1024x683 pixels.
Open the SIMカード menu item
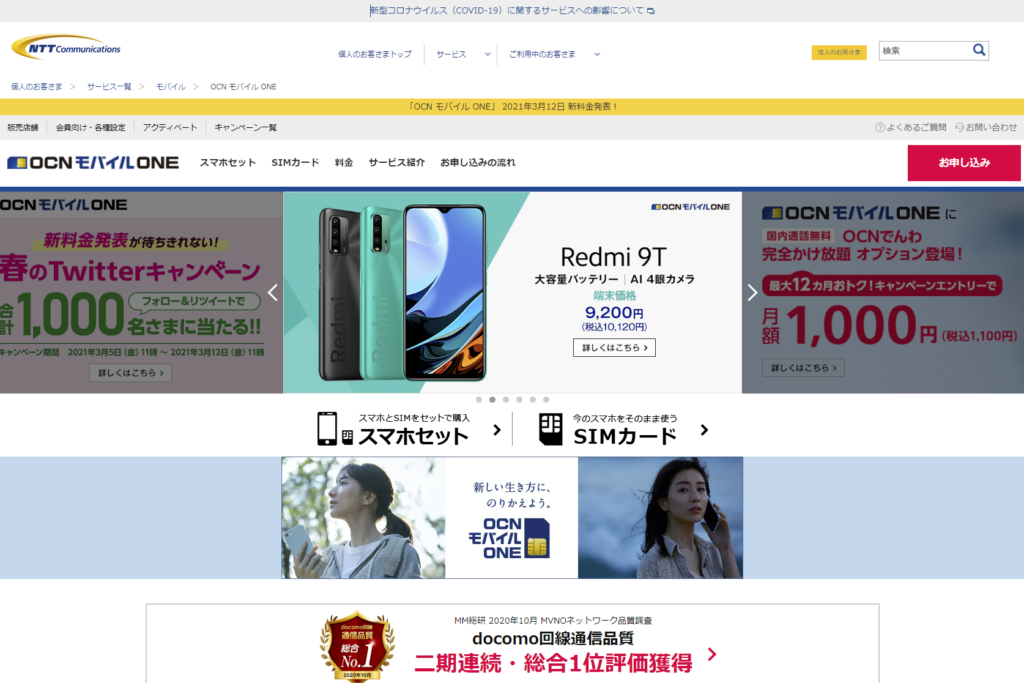click(295, 163)
